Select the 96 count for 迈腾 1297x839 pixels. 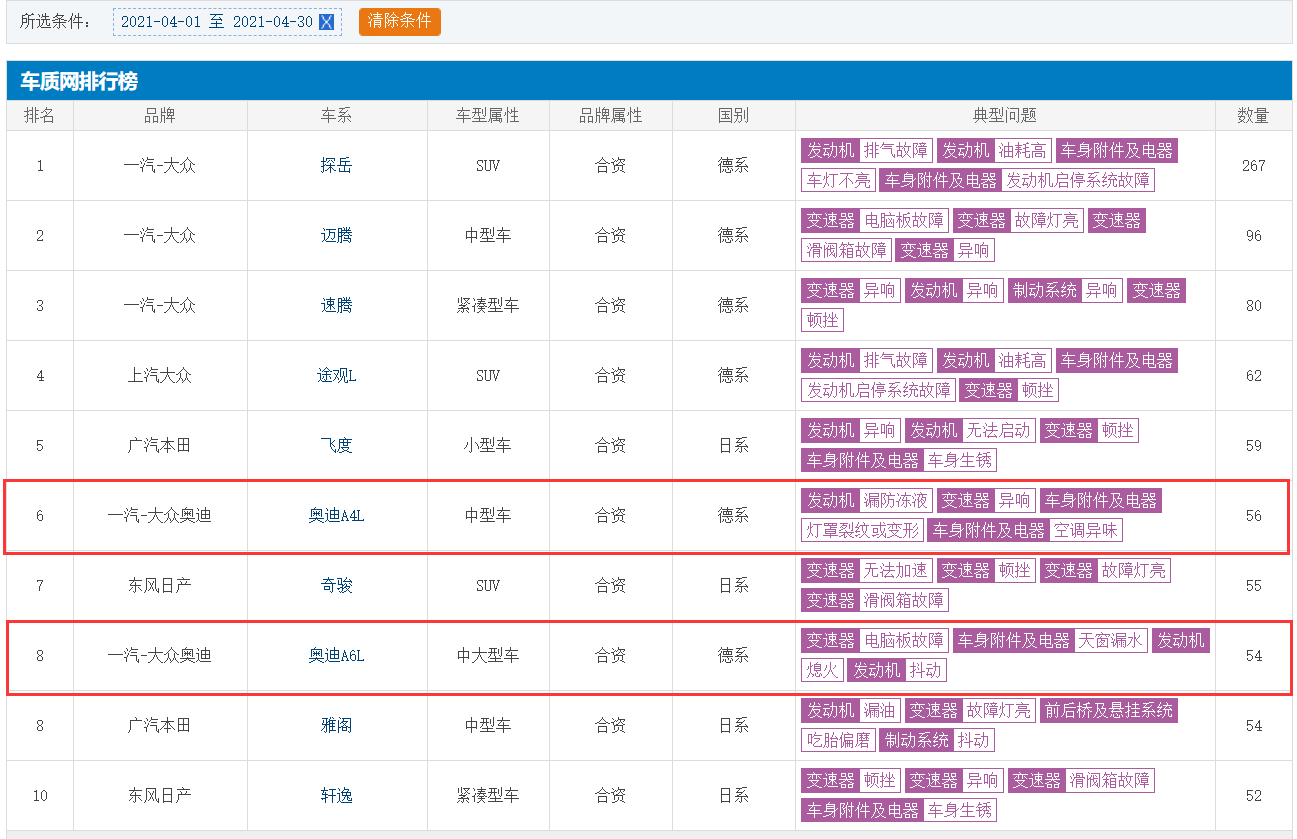tap(1254, 236)
